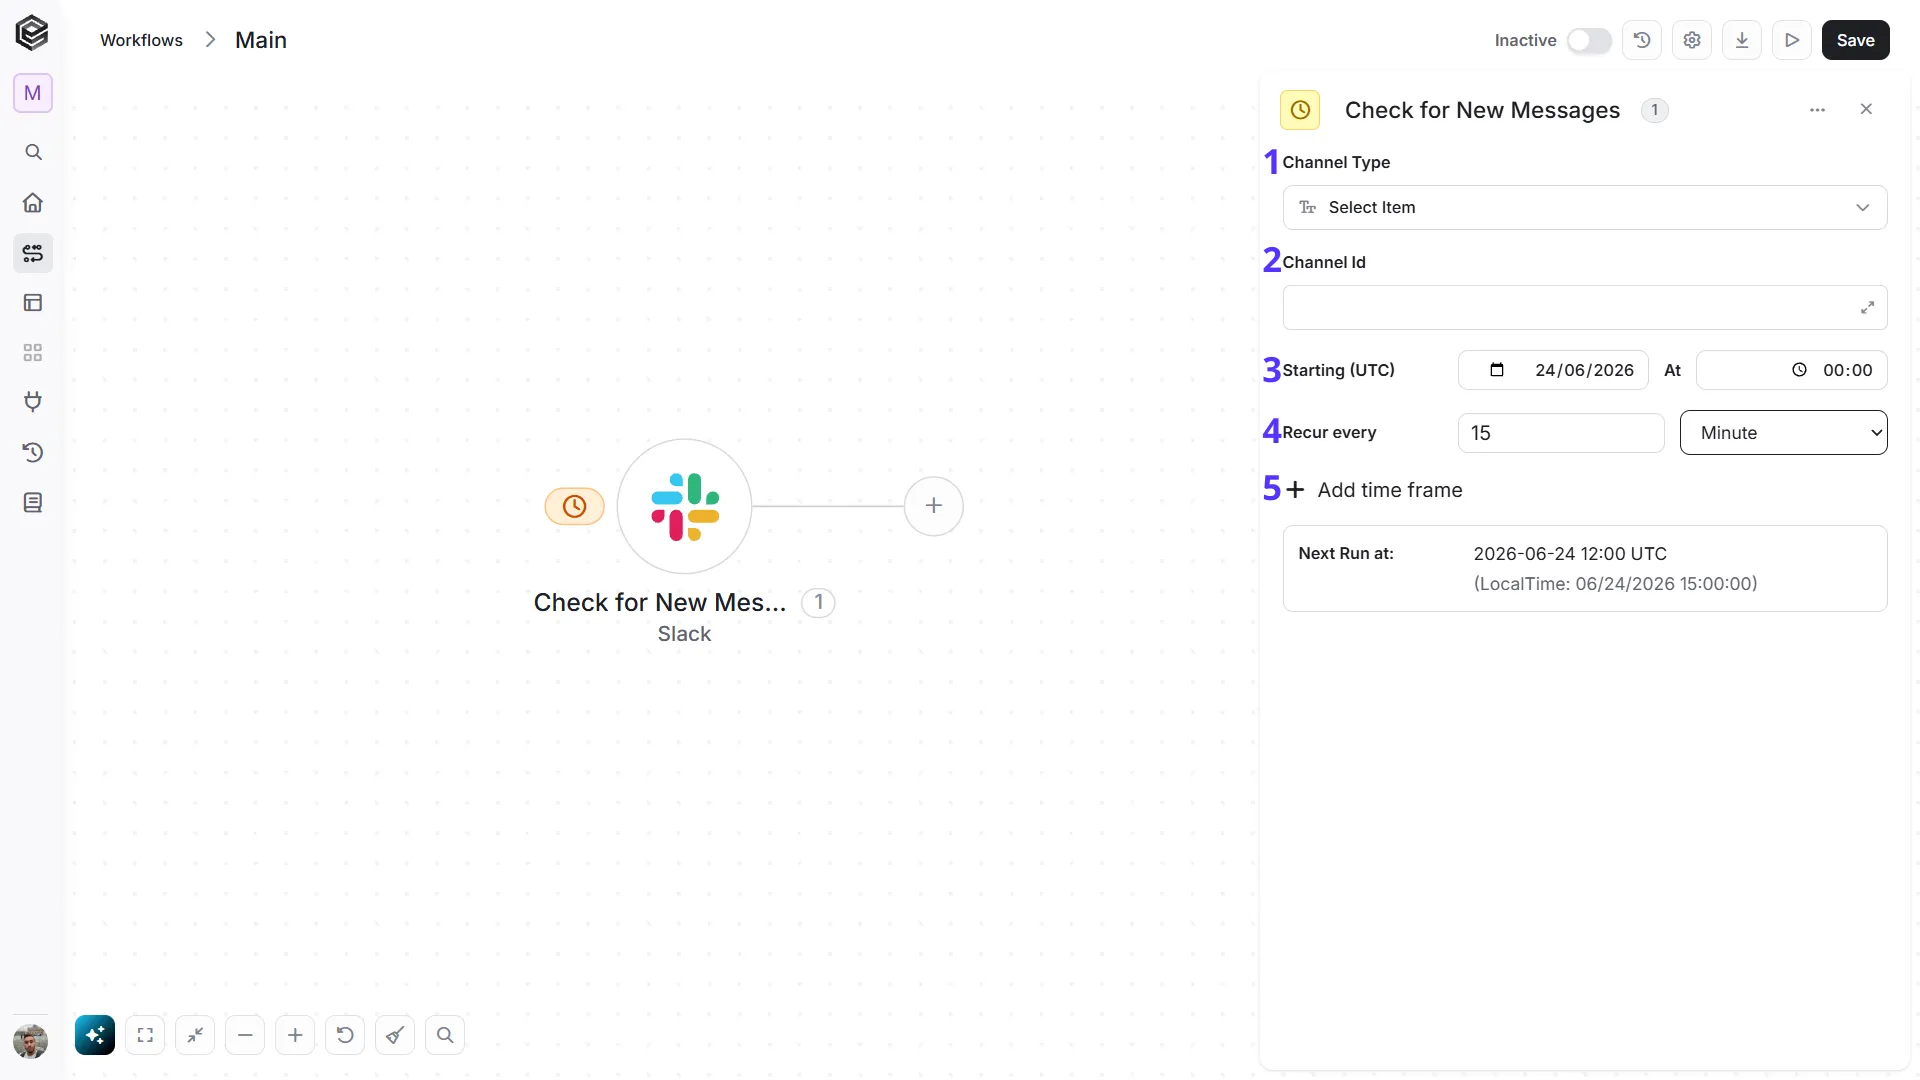Fit the canvas to screen
This screenshot has height=1080, width=1920.
click(x=145, y=1035)
